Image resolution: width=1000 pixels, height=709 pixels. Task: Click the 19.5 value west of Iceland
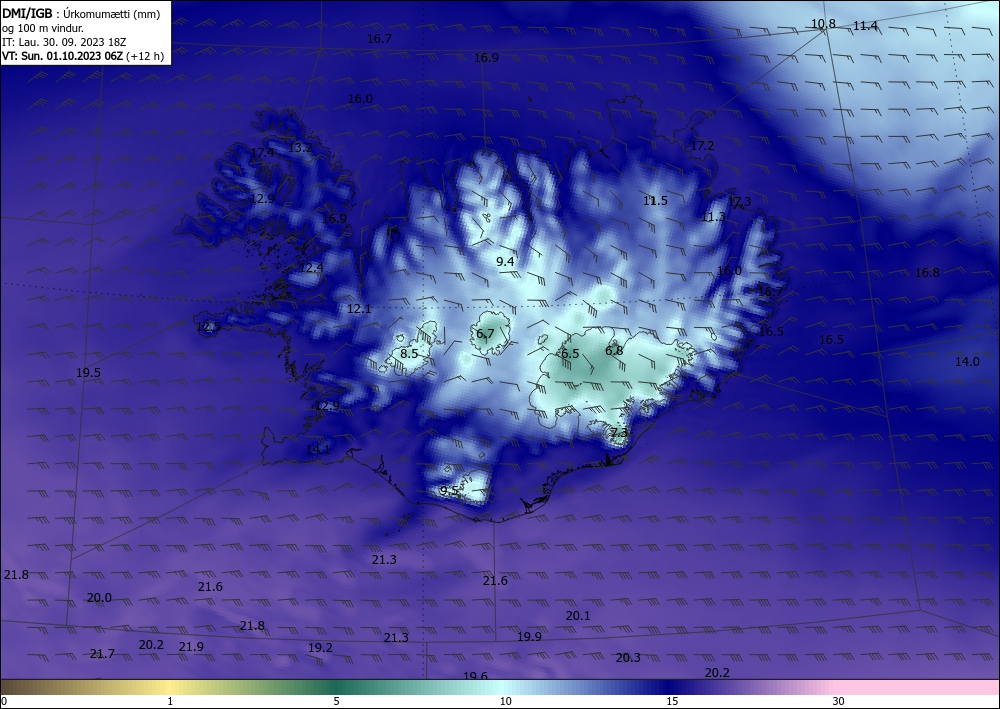pyautogui.click(x=88, y=372)
